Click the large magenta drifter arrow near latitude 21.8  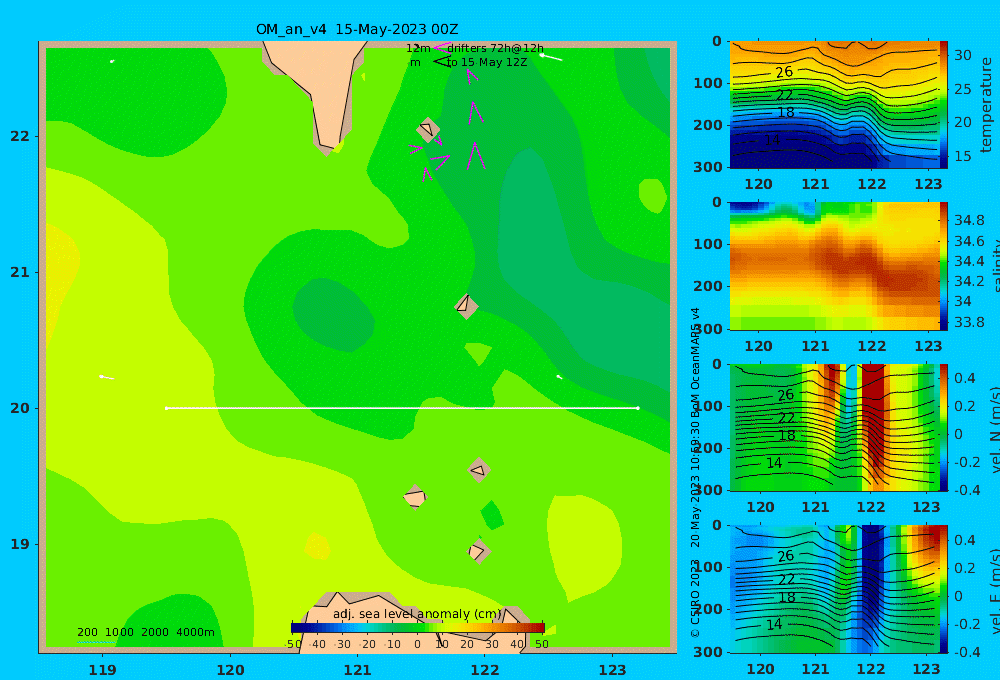(x=474, y=156)
